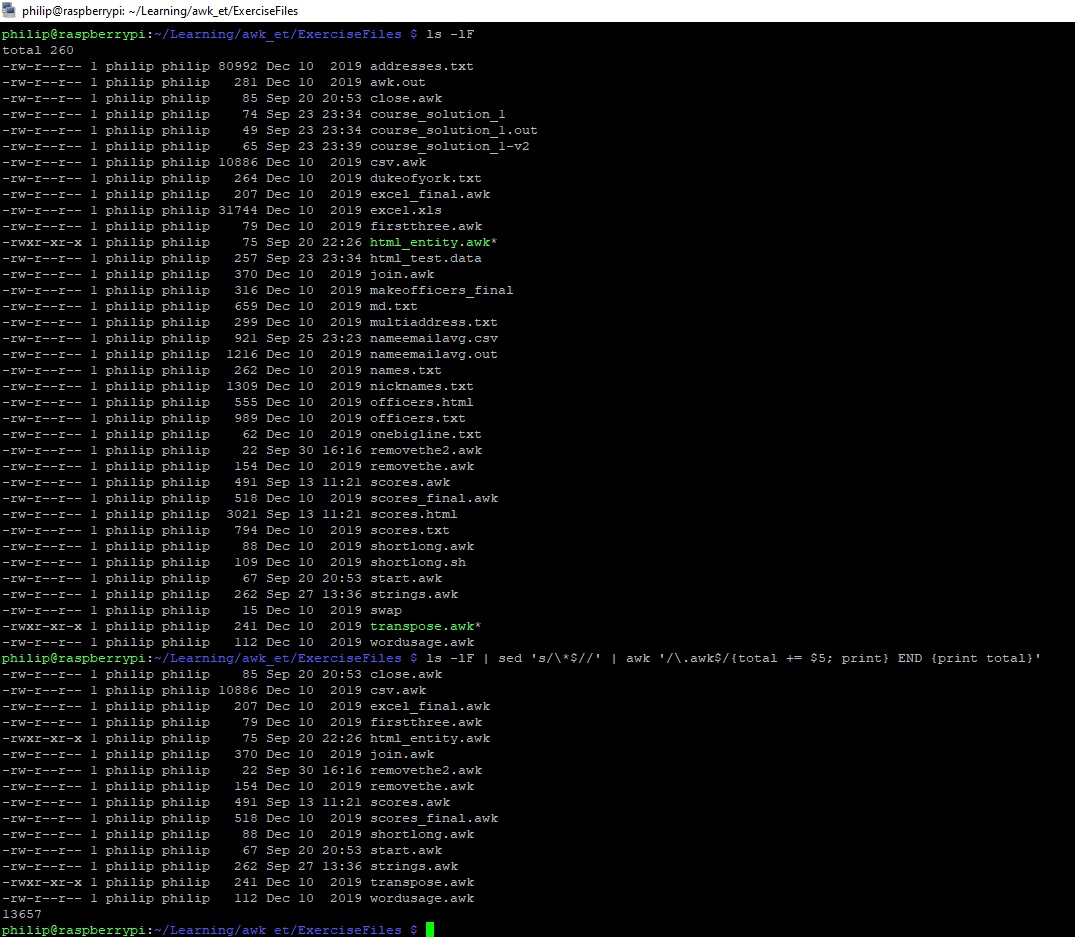Select the filename nameemailavg.csv

434,338
